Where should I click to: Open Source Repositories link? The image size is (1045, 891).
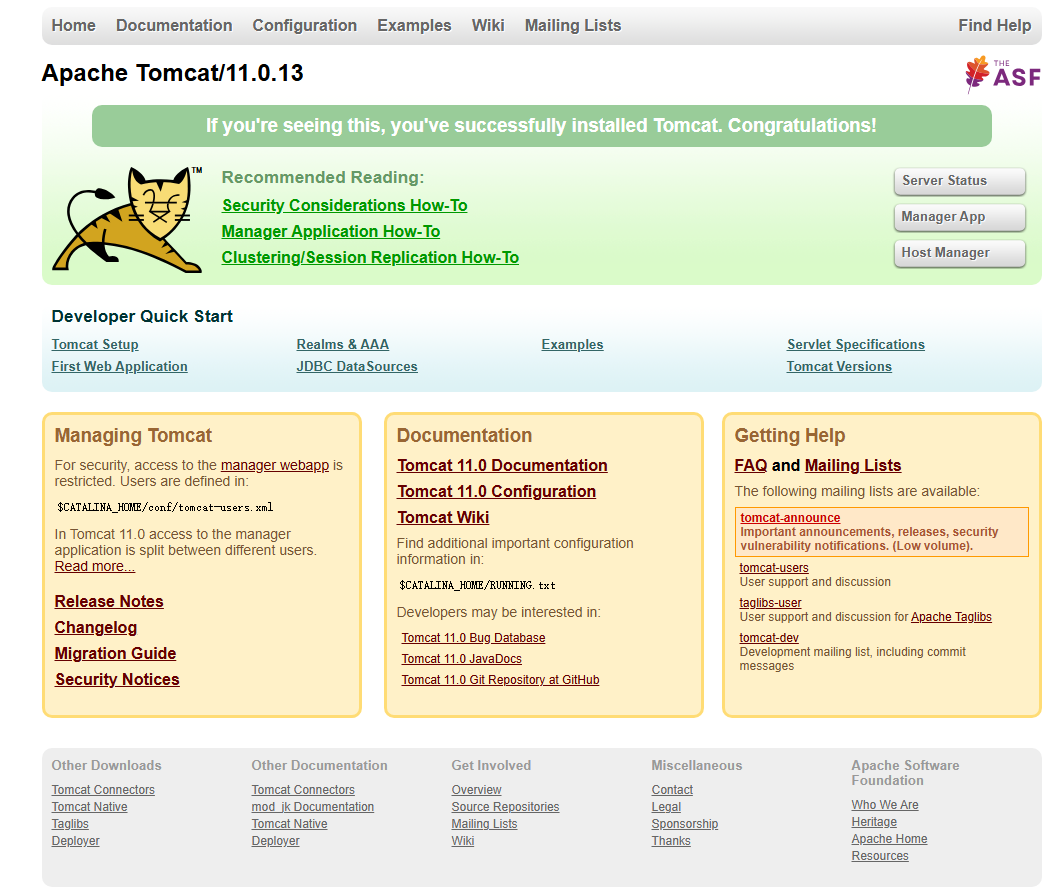505,806
